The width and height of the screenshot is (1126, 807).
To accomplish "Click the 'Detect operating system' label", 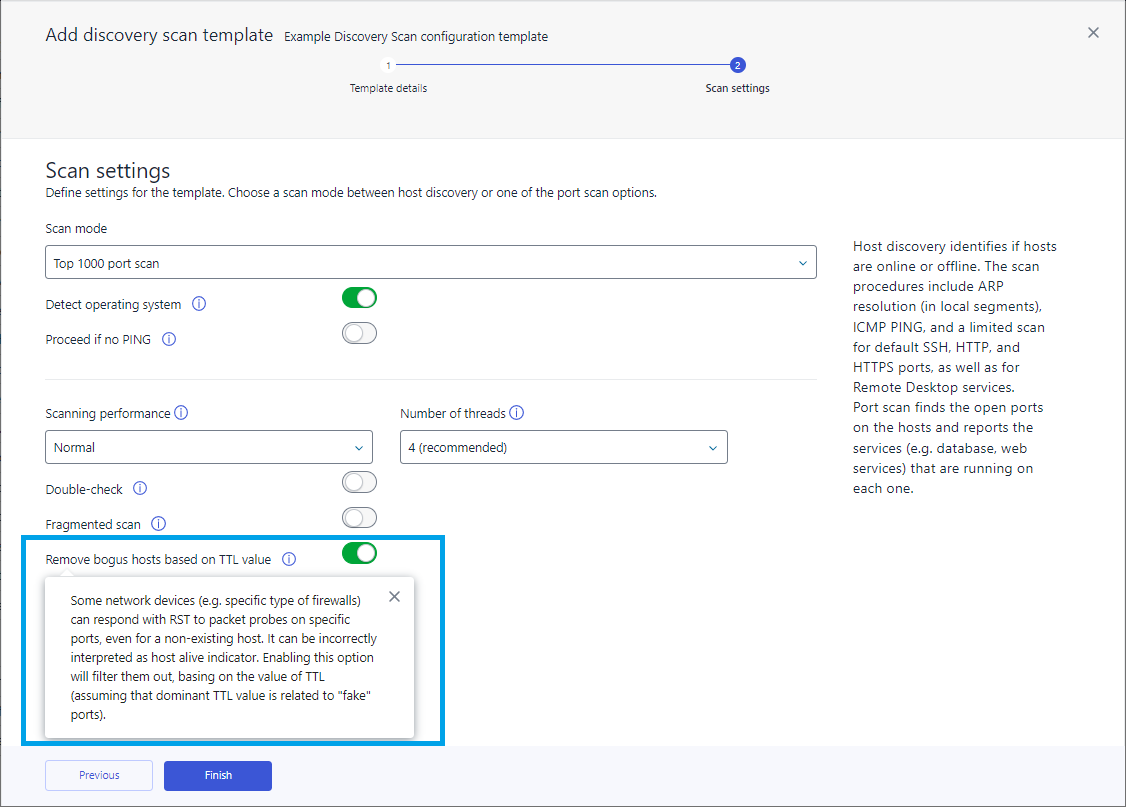I will (x=113, y=304).
